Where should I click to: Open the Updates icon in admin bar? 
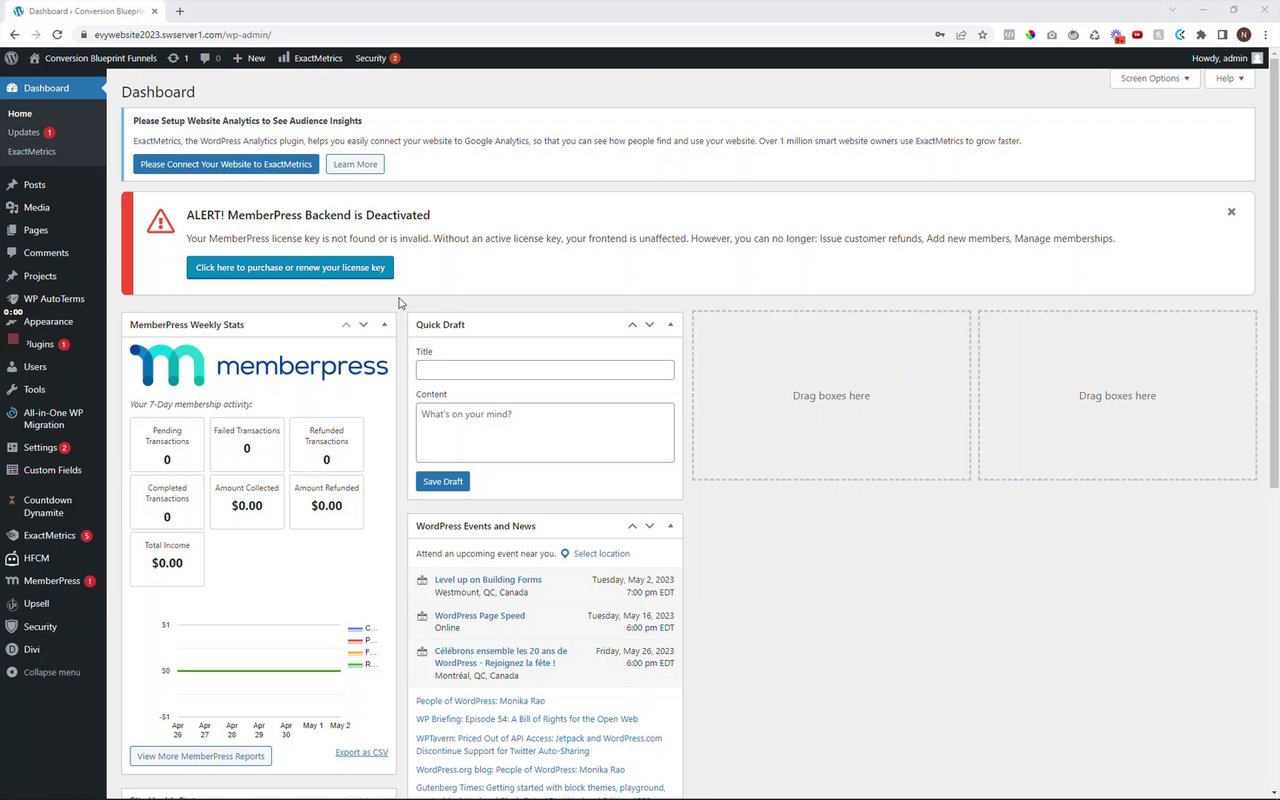point(178,58)
